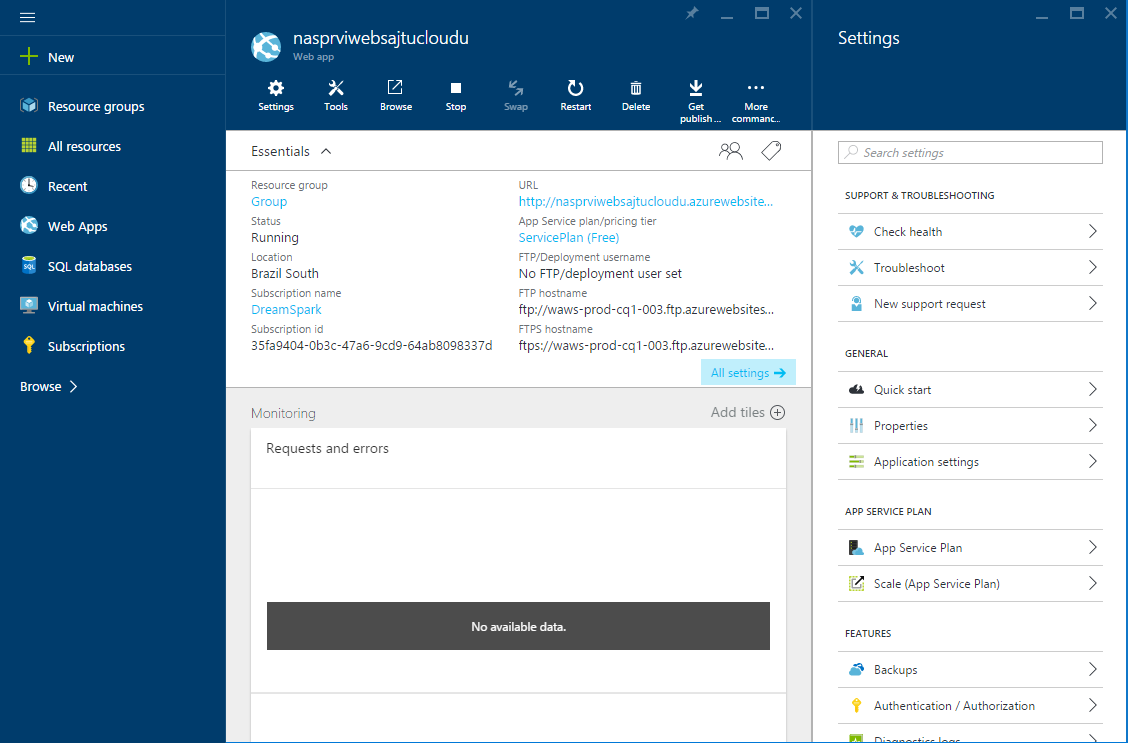Delete the web app
Image resolution: width=1128 pixels, height=743 pixels.
pyautogui.click(x=635, y=96)
